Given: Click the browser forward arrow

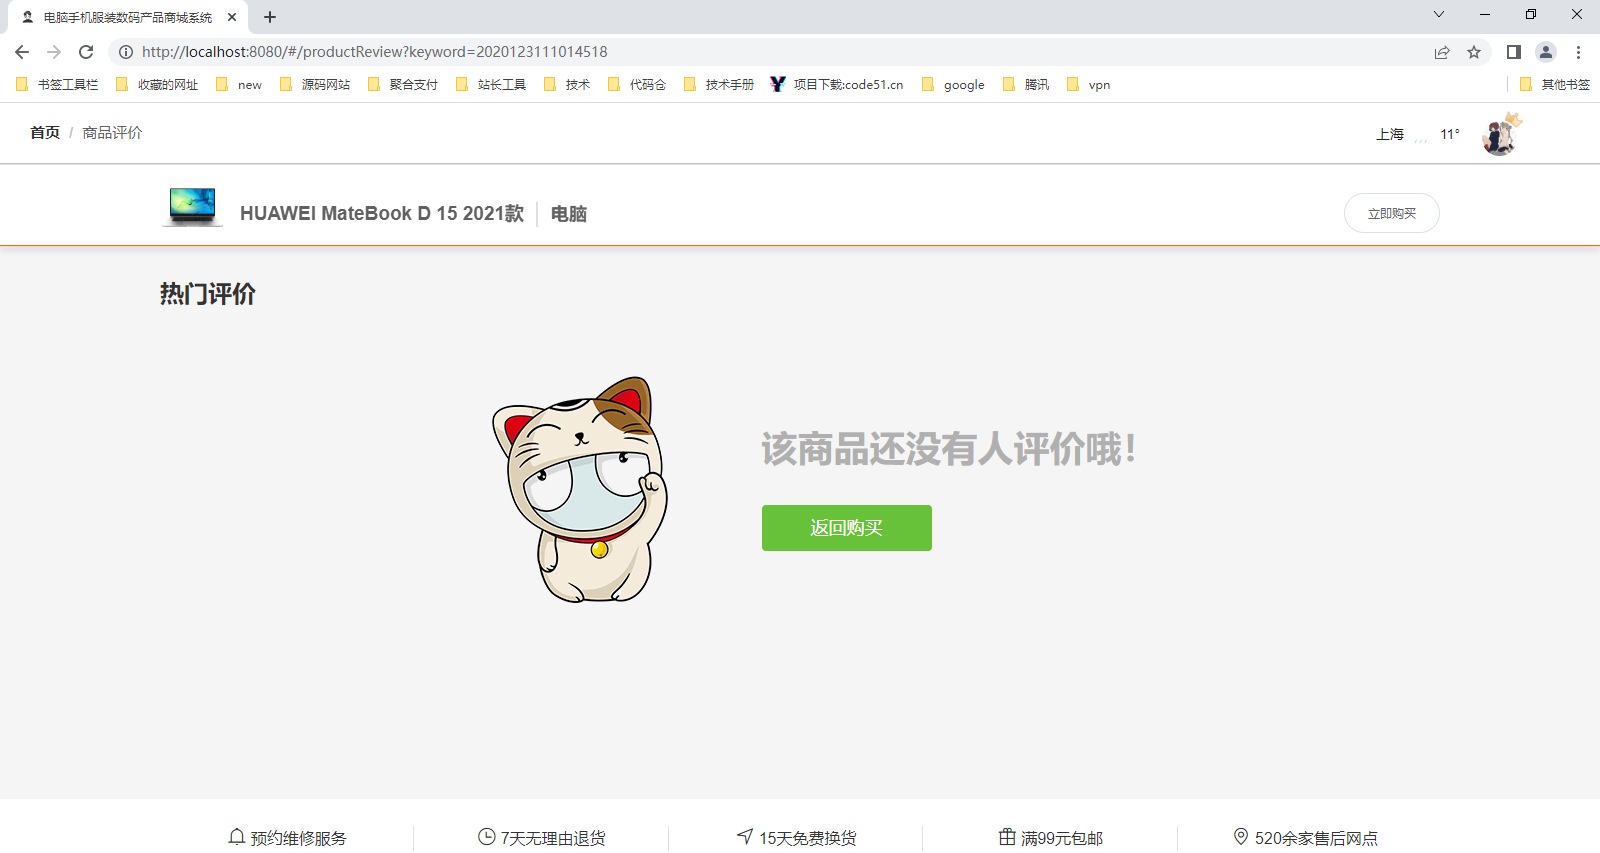Looking at the screenshot, I should click(x=54, y=52).
